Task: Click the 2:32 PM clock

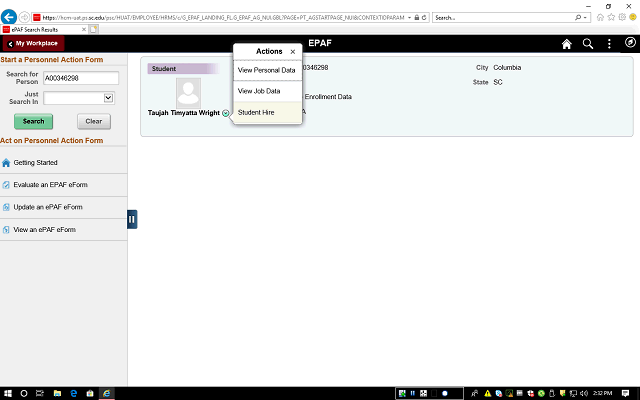Action: point(602,393)
